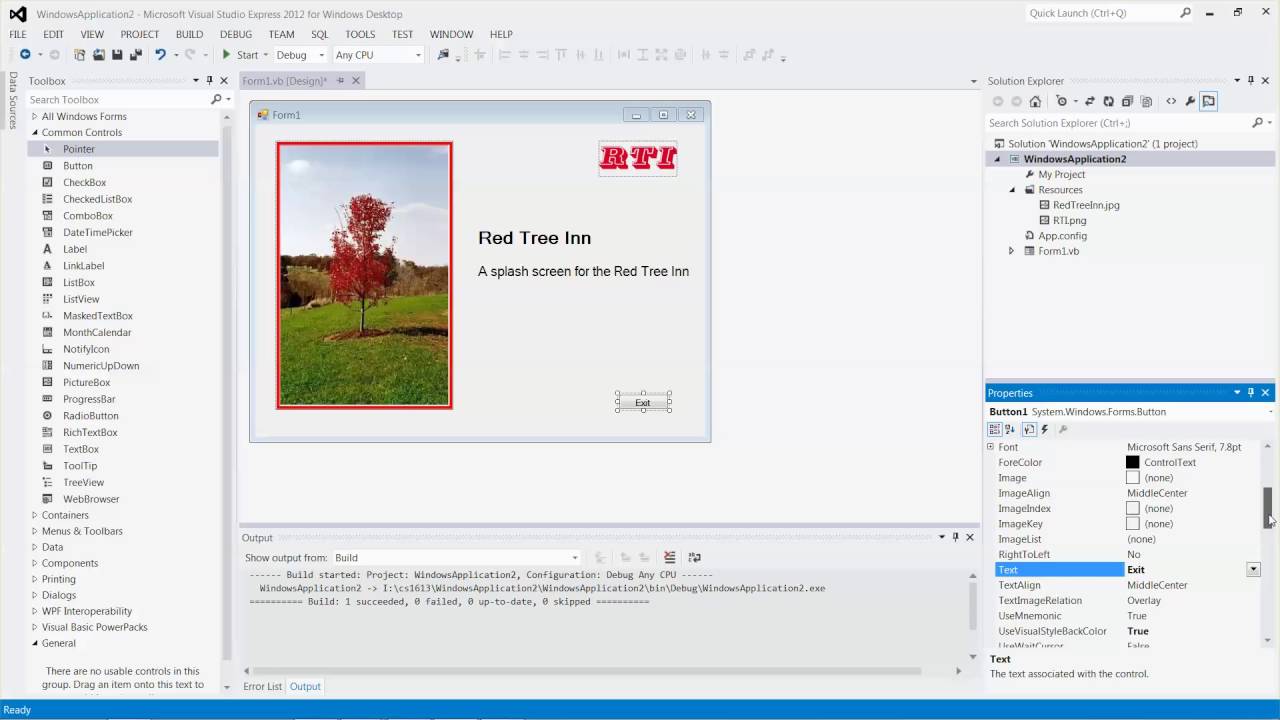Image resolution: width=1280 pixels, height=720 pixels.
Task: Click the Preview Selected Items icon
Action: [1208, 101]
